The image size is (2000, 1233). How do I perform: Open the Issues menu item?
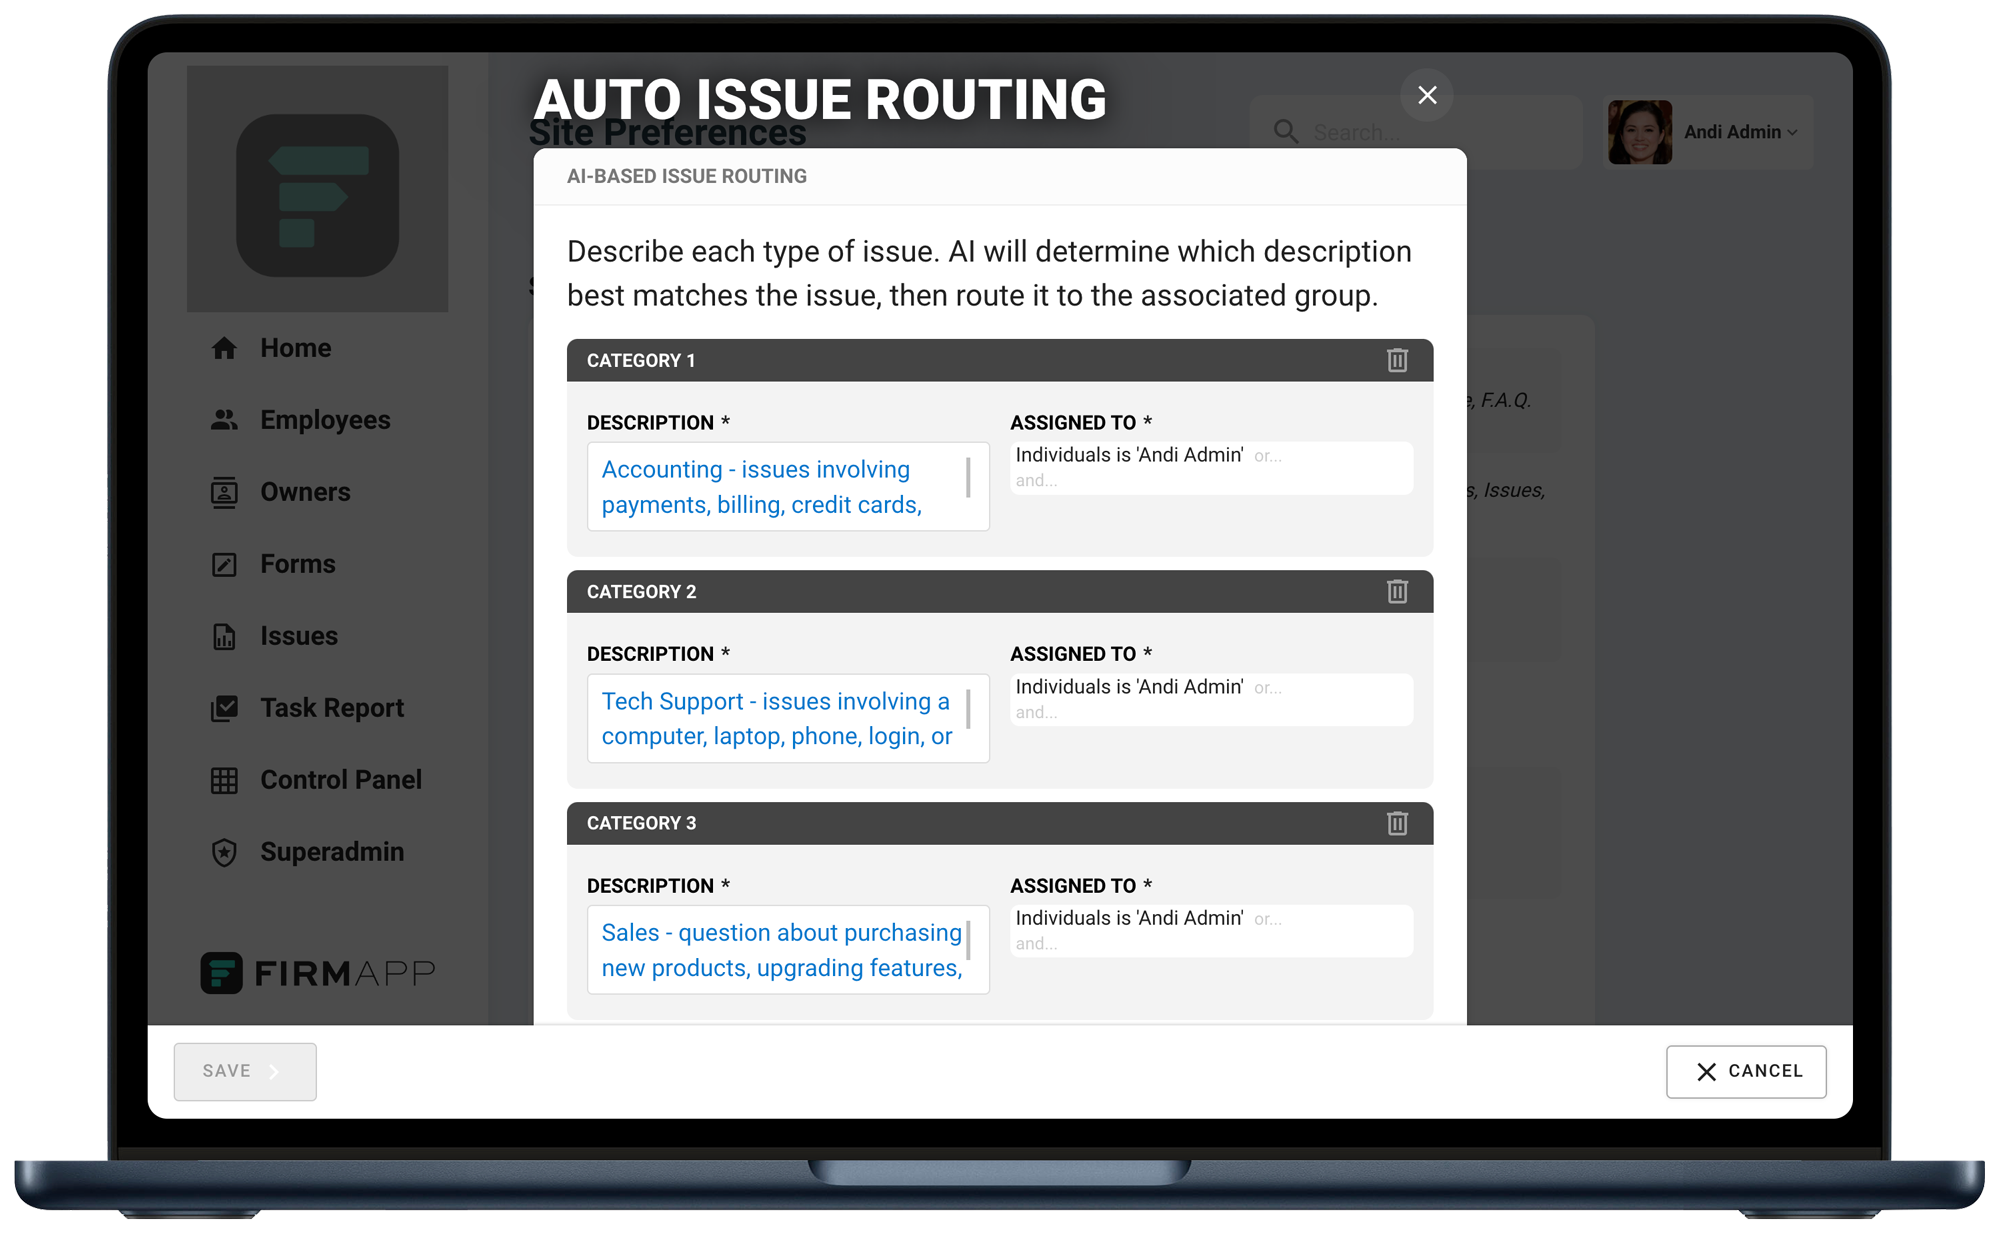(298, 636)
